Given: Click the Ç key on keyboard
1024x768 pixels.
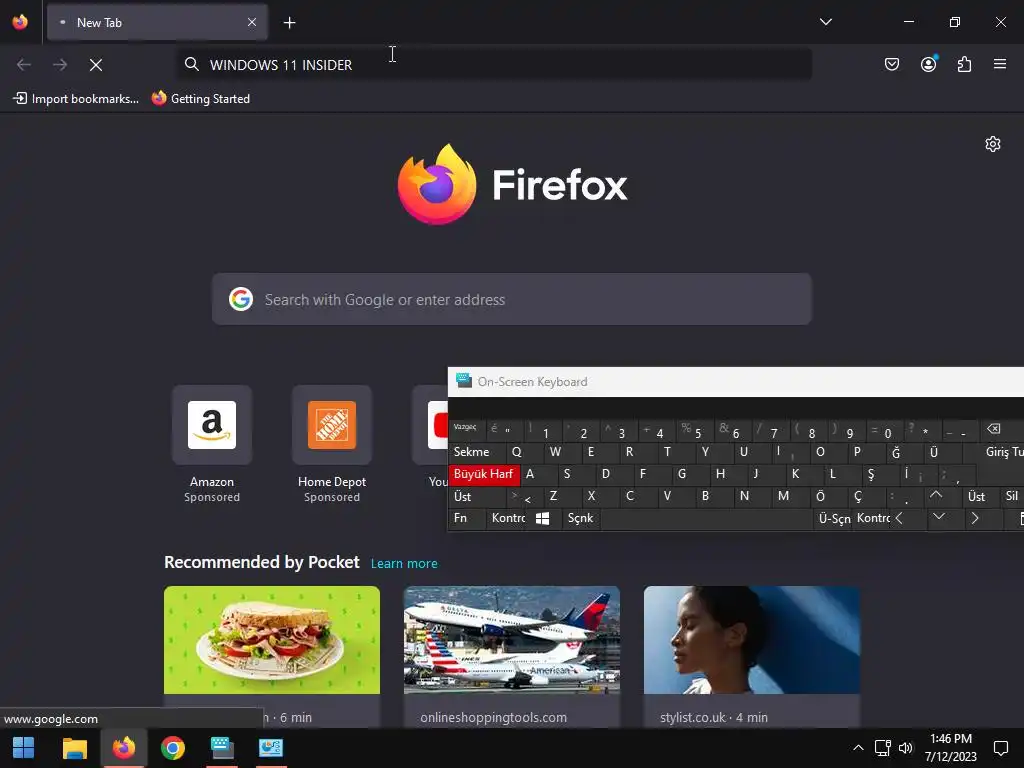Looking at the screenshot, I should tap(866, 496).
